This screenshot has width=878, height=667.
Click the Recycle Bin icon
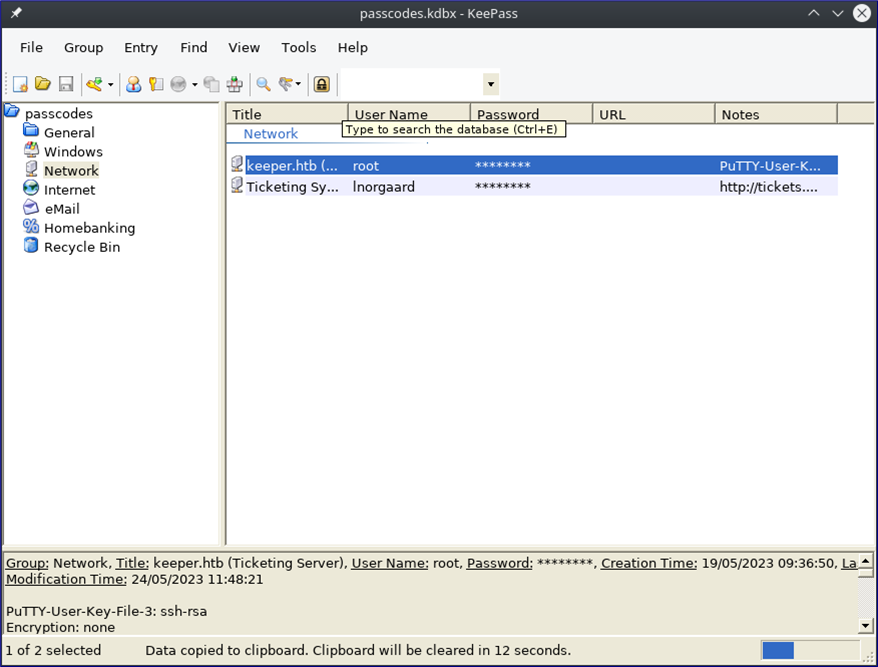[31, 245]
